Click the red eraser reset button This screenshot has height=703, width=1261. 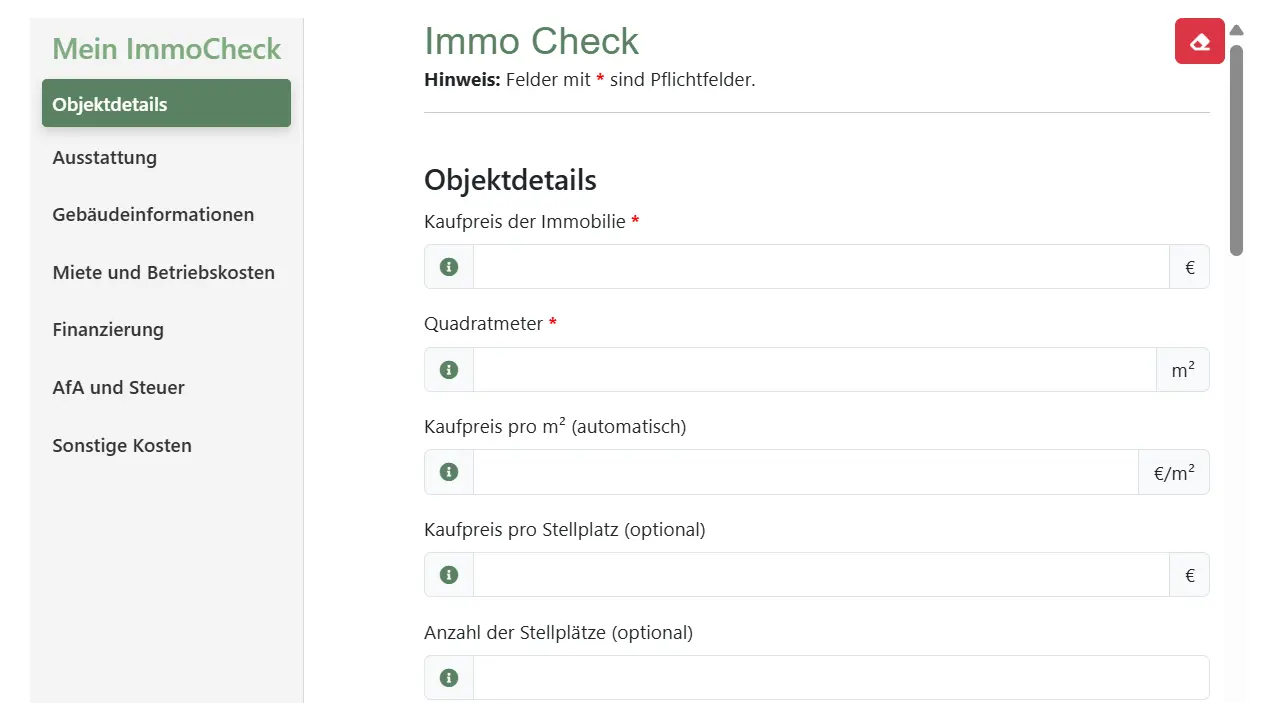click(1199, 42)
